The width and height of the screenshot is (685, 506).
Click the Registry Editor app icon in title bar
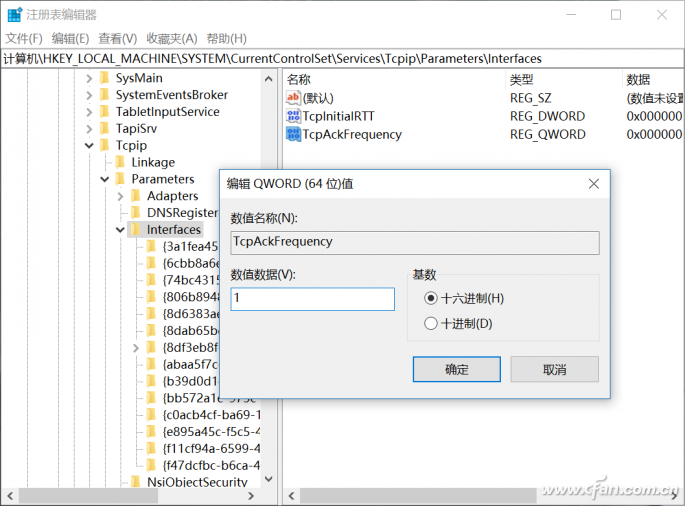coord(14,14)
